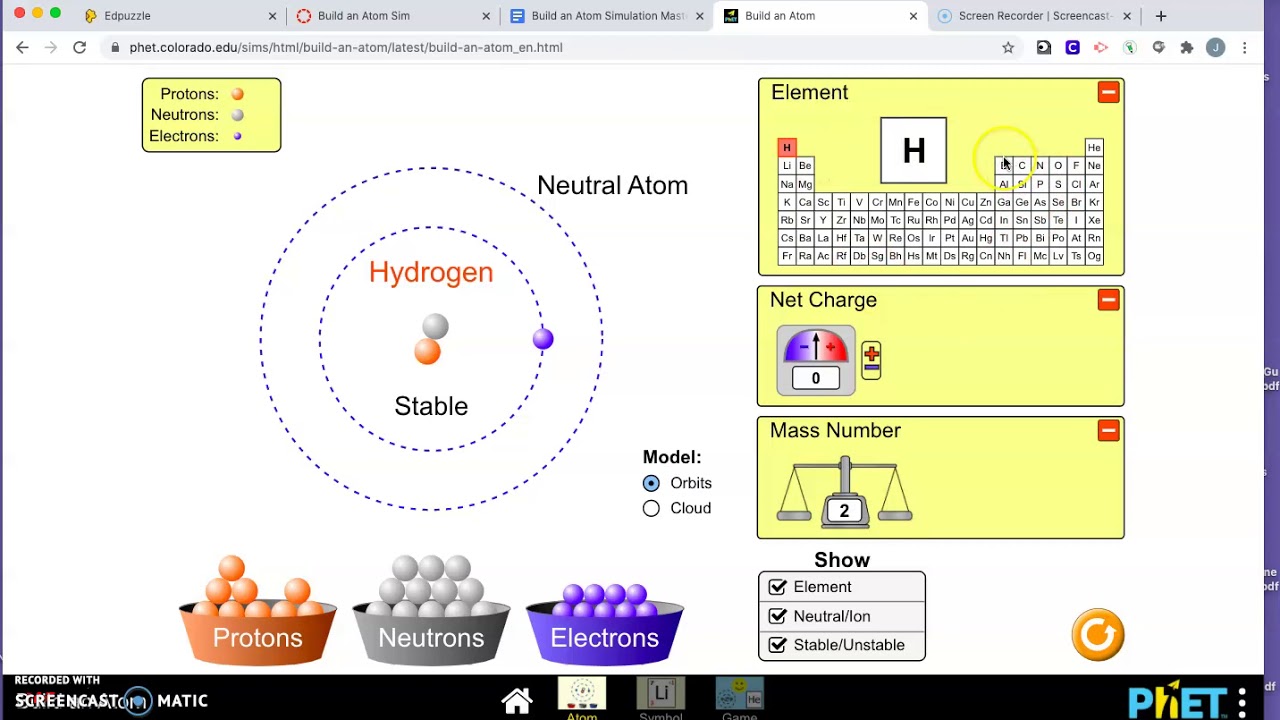This screenshot has width=1280, height=720.
Task: Click the charge comparison battery icon
Action: (x=871, y=360)
